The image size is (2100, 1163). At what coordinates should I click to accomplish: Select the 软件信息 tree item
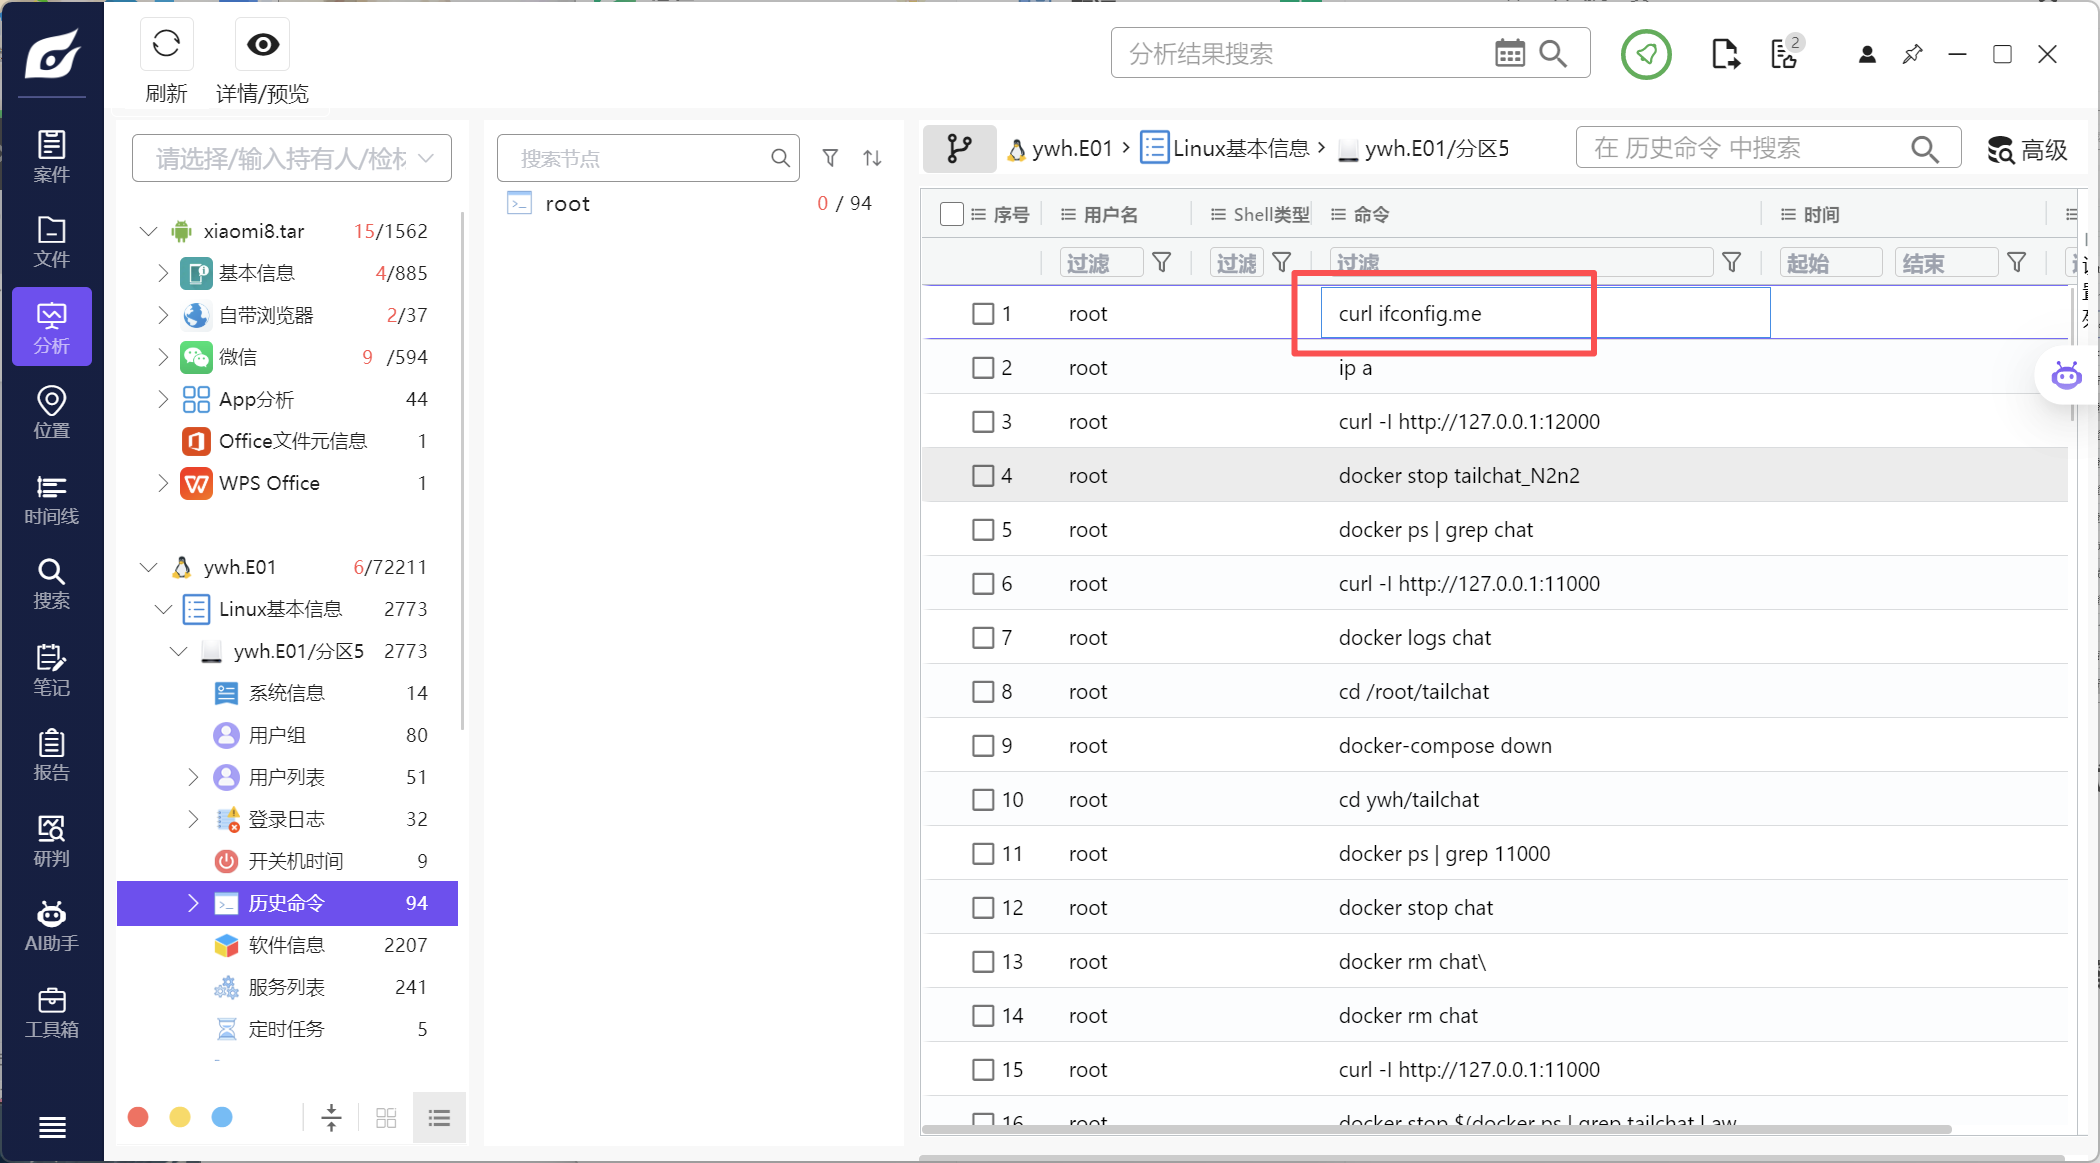click(x=288, y=945)
